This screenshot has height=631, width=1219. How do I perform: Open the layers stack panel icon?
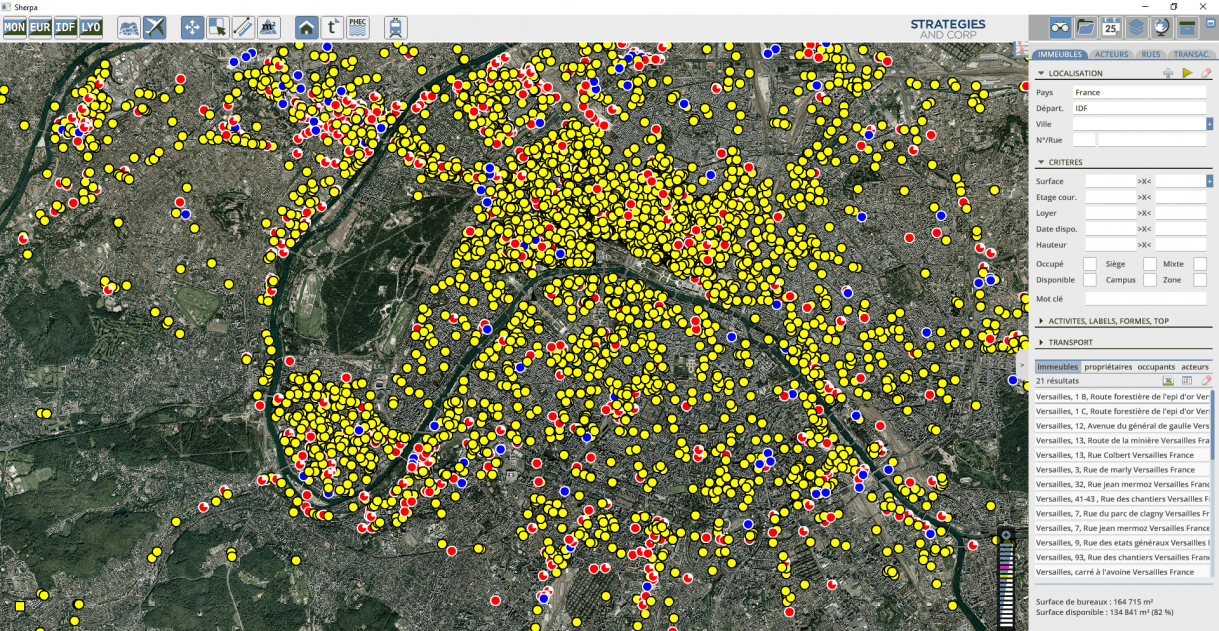coord(1137,27)
